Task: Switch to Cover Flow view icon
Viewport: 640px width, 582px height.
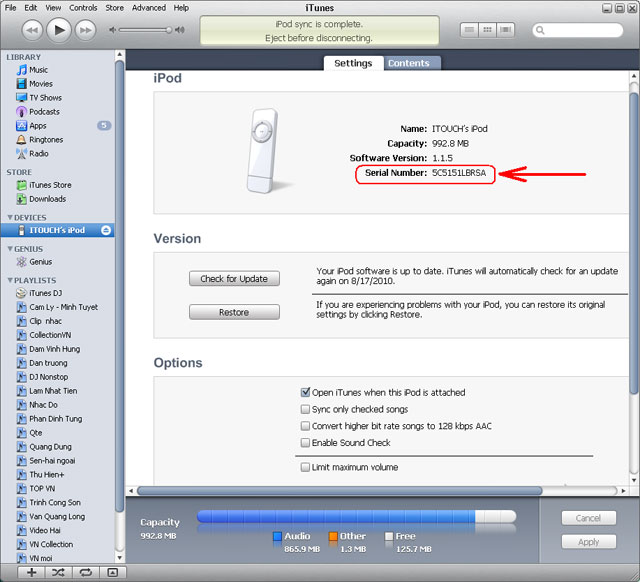Action: point(506,30)
